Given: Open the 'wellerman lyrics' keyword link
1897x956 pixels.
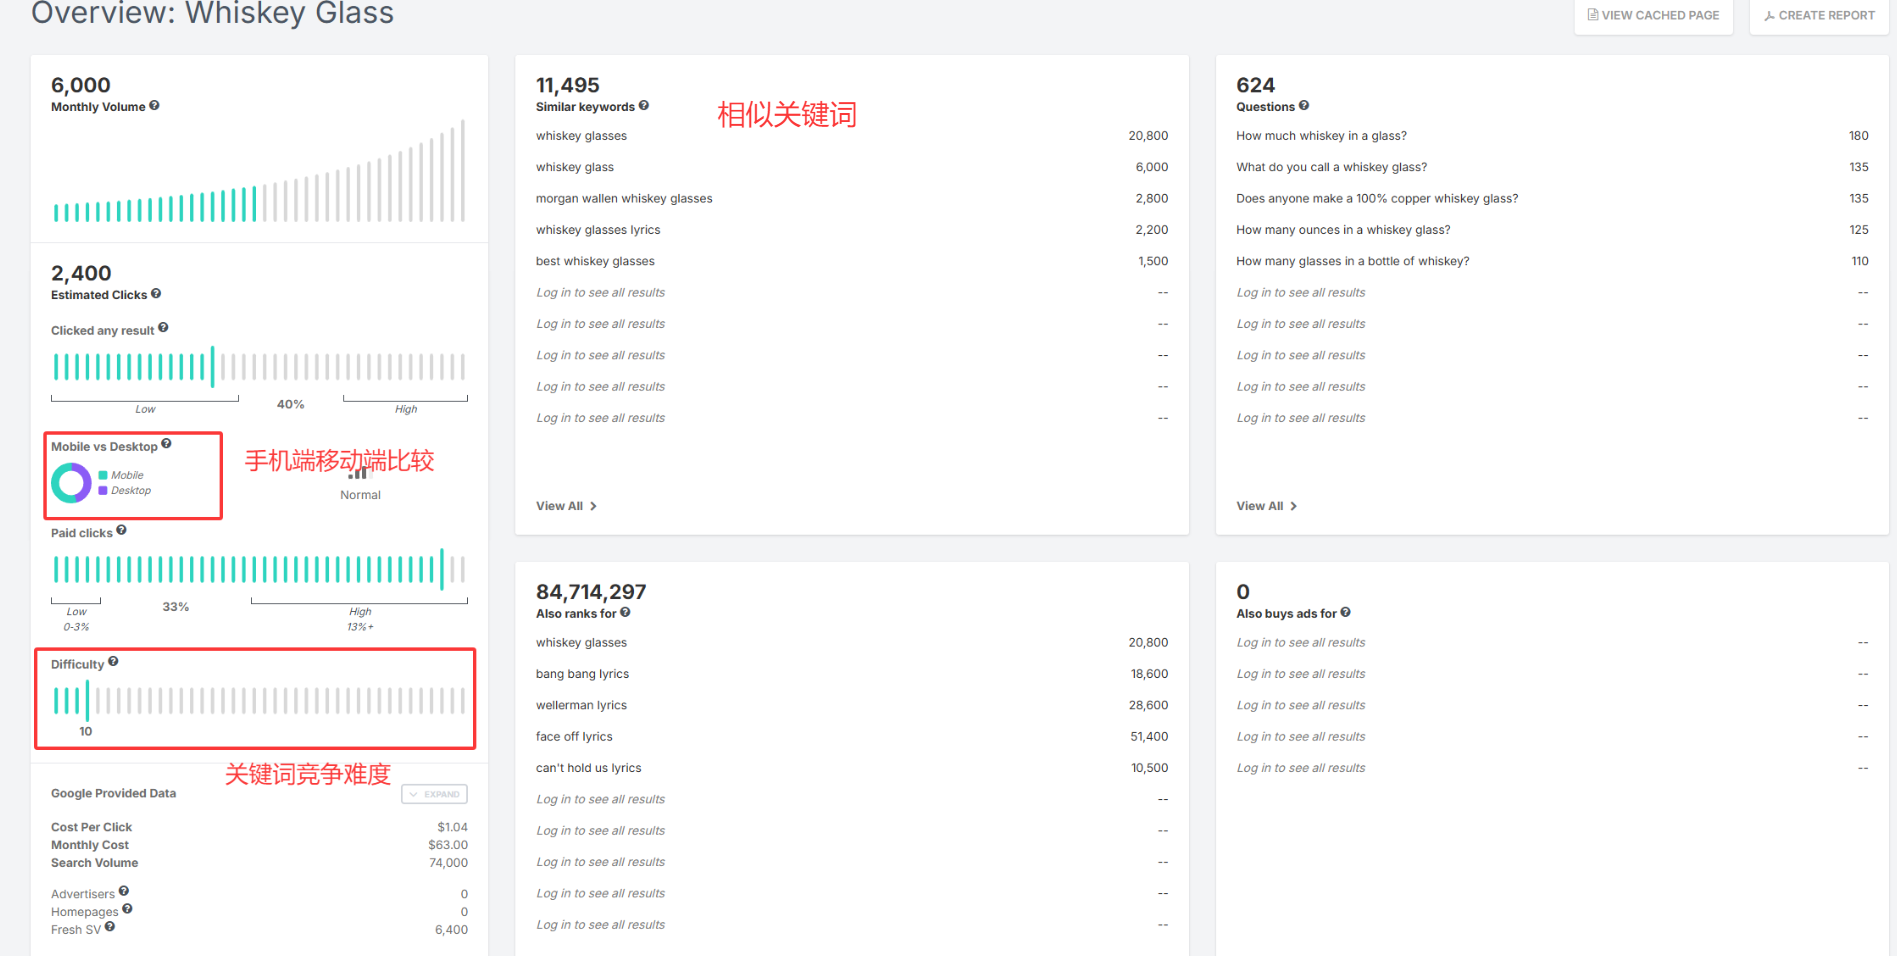Looking at the screenshot, I should coord(581,706).
